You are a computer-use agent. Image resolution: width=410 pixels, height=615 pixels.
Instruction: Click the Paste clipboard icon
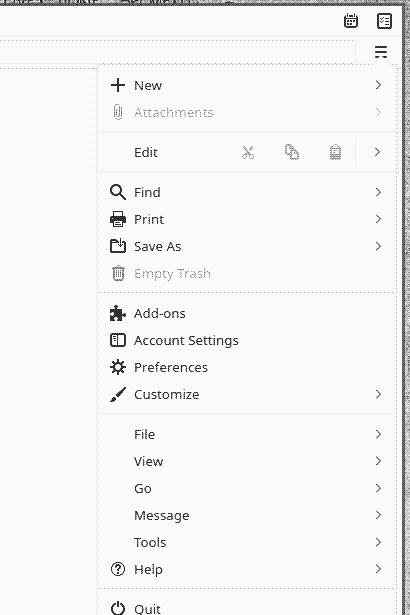pyautogui.click(x=335, y=152)
